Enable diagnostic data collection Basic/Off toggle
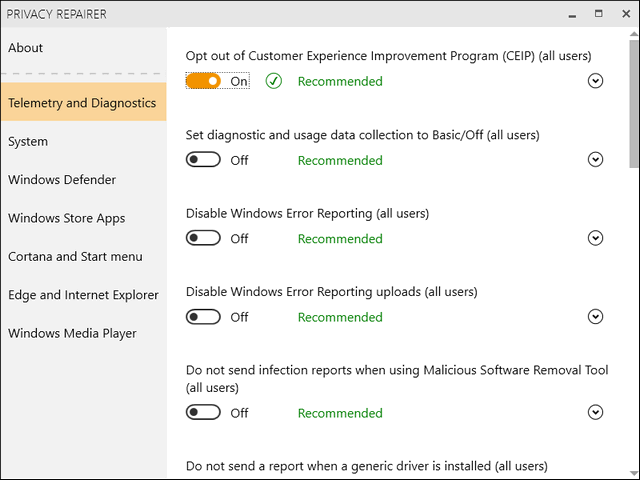 pos(203,160)
